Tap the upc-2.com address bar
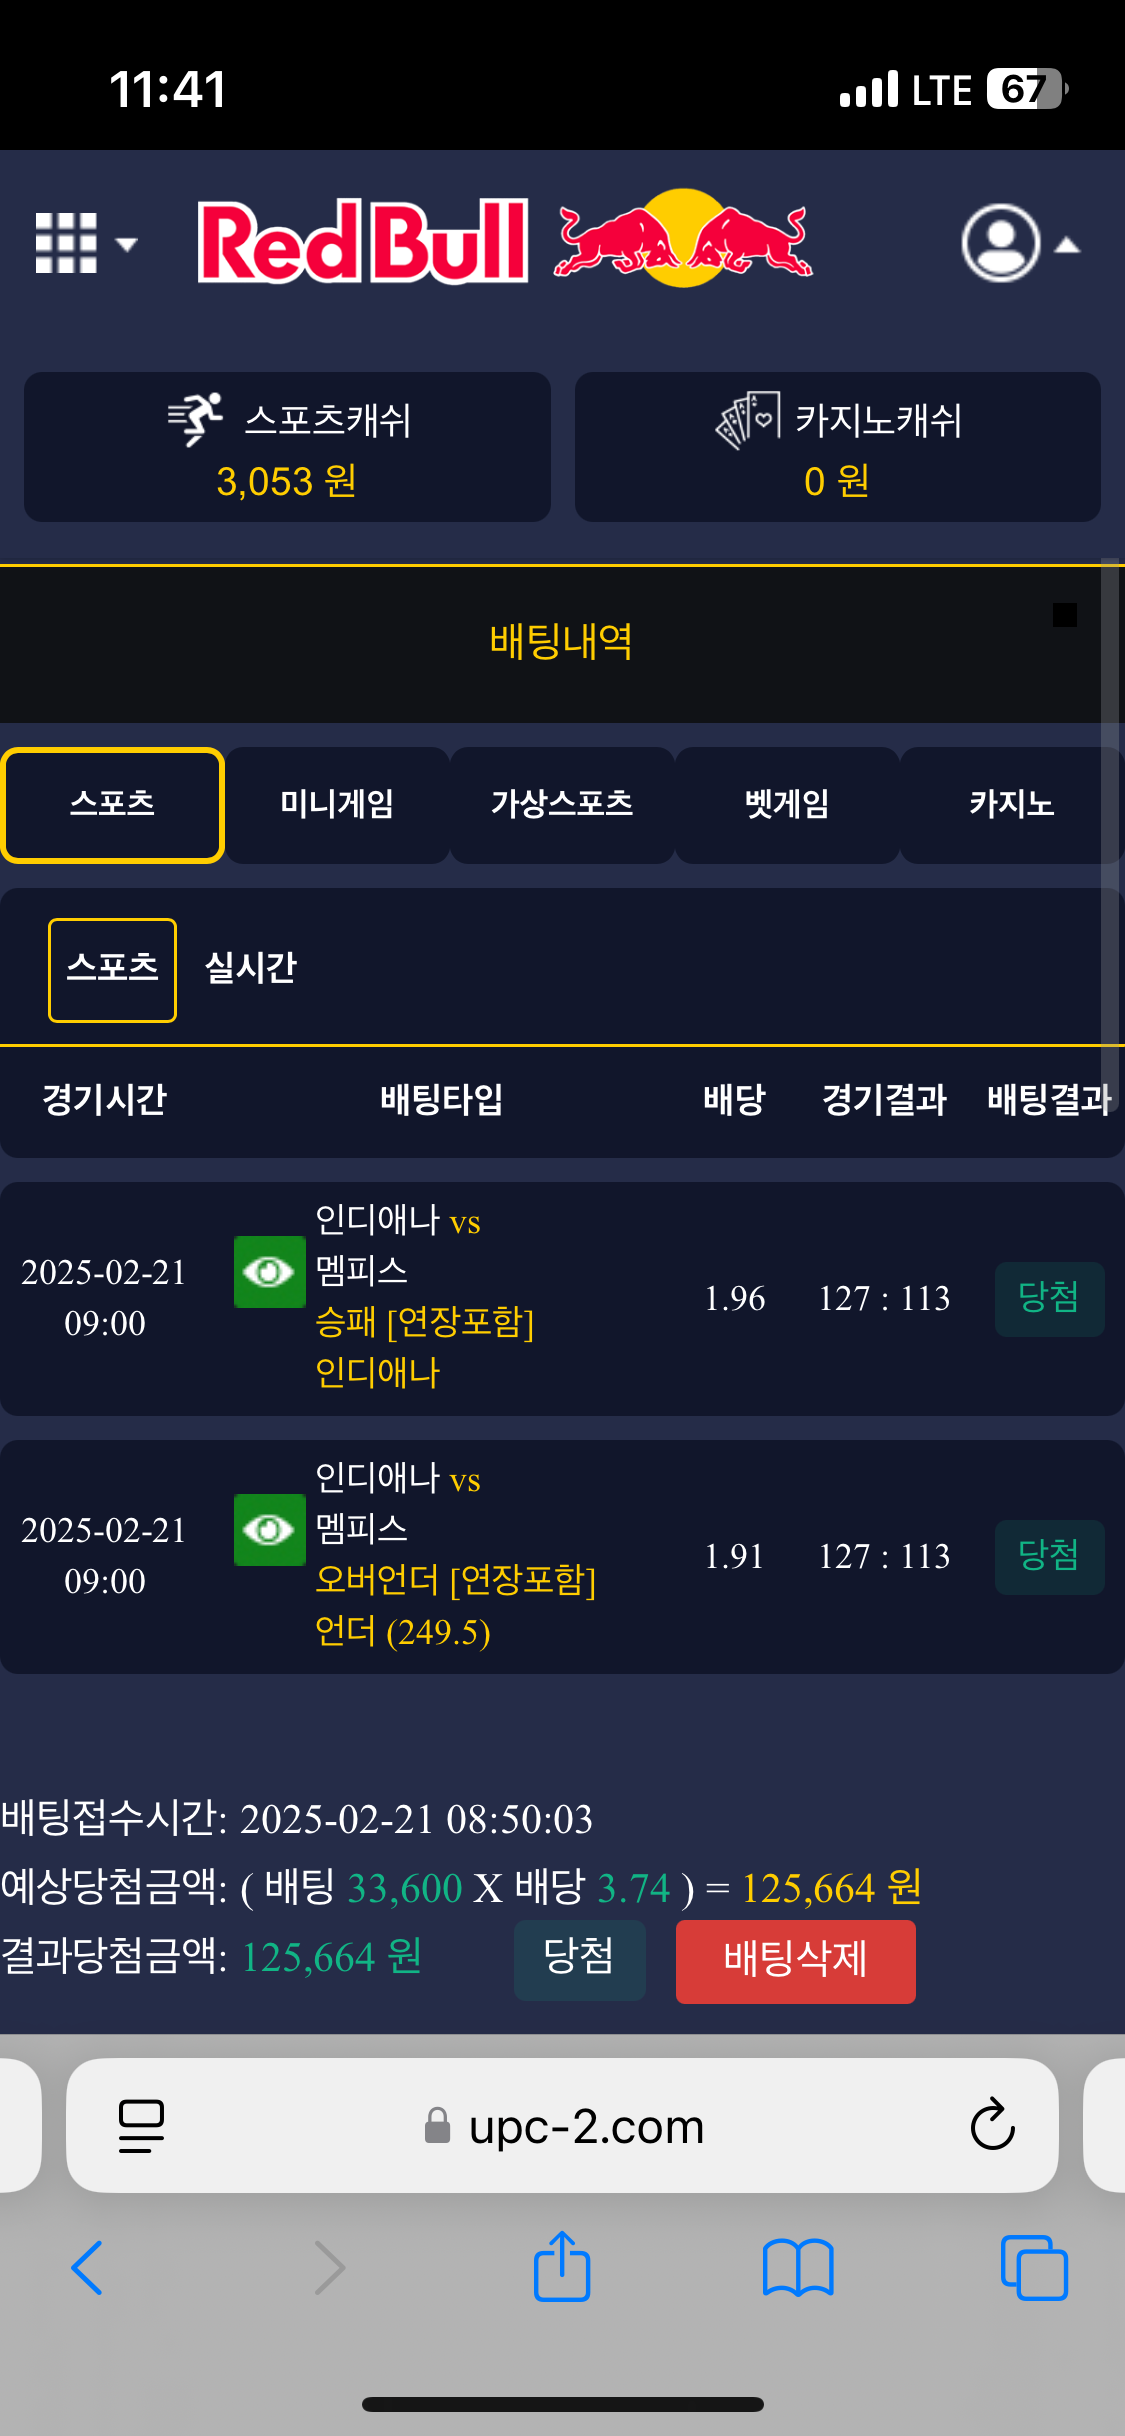Image resolution: width=1125 pixels, height=2436 pixels. pyautogui.click(x=585, y=2125)
